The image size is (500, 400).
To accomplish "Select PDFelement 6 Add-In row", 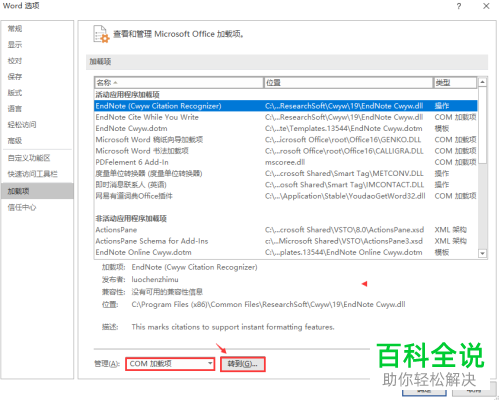I will coord(286,162).
